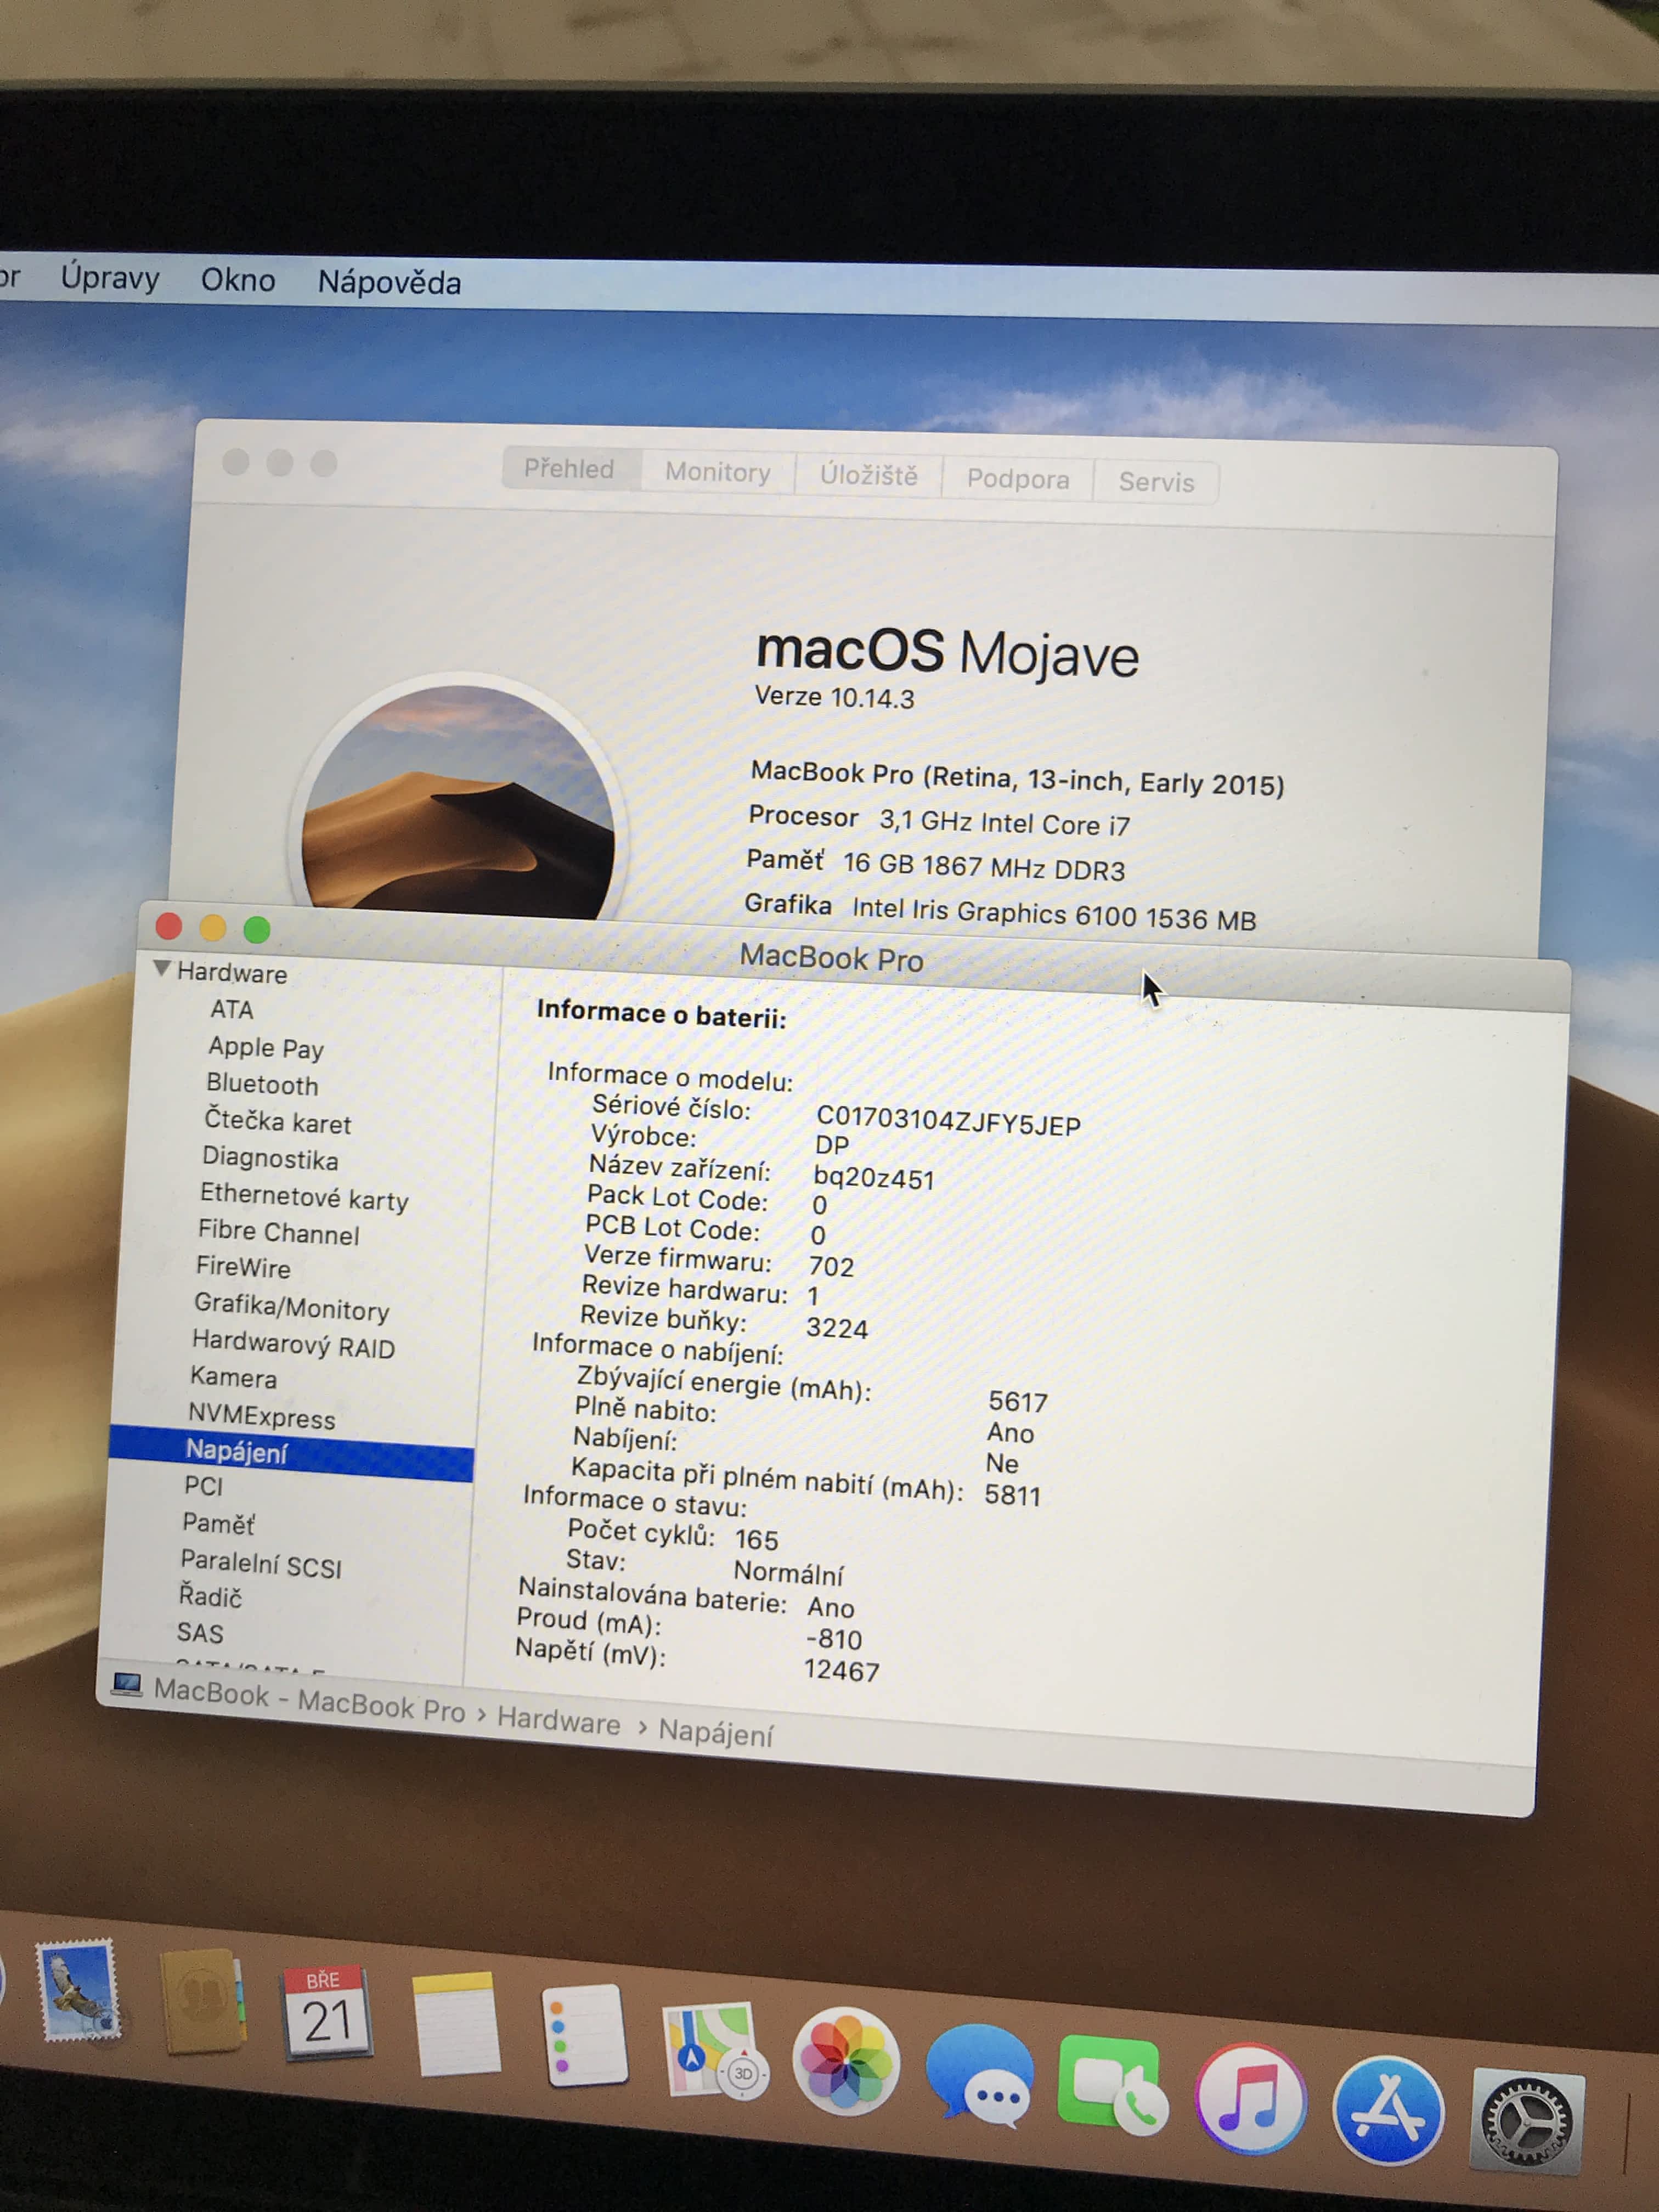Select Paměť item in sidebar
The width and height of the screenshot is (1659, 2212).
[218, 1524]
